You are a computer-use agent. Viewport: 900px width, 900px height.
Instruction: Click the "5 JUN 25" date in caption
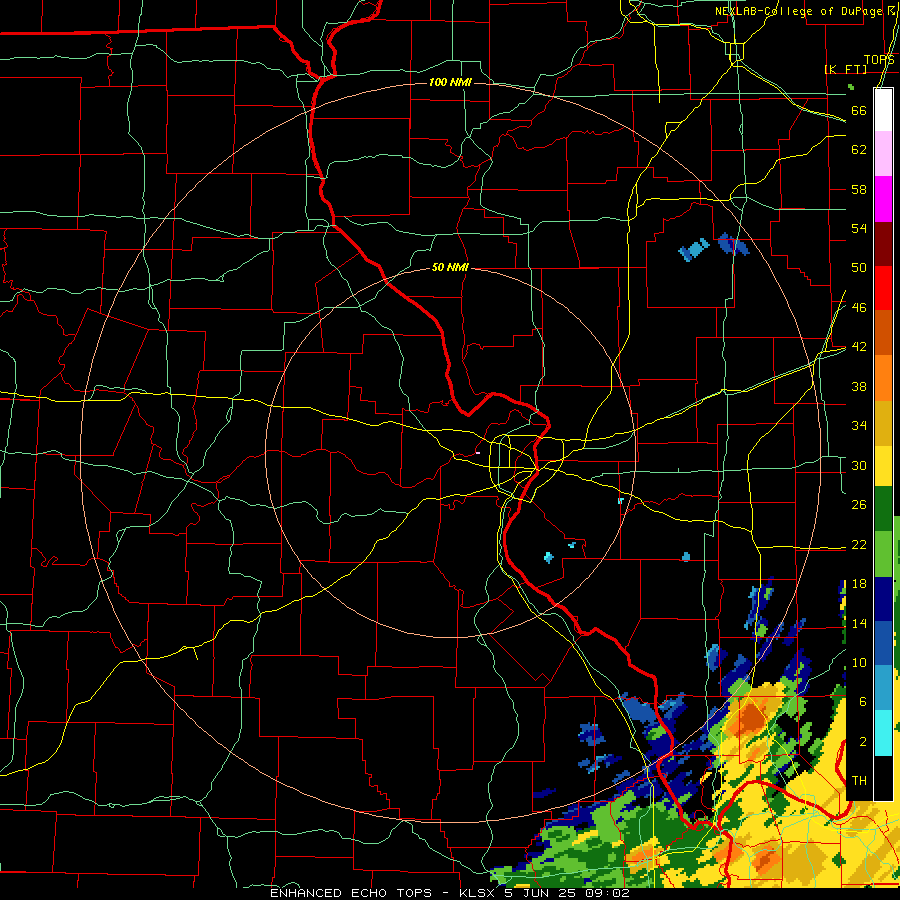pos(540,893)
